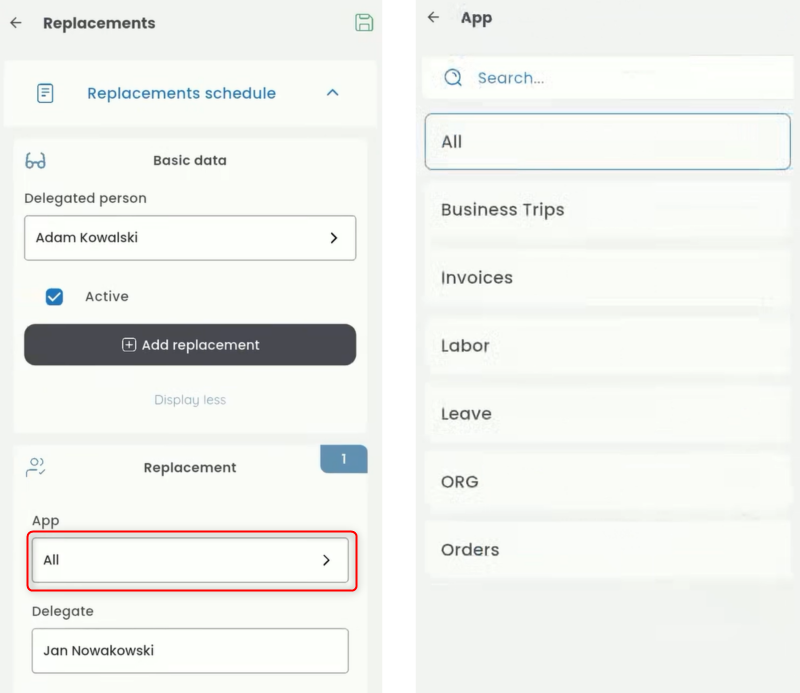Click the search magnifier icon

click(x=453, y=78)
